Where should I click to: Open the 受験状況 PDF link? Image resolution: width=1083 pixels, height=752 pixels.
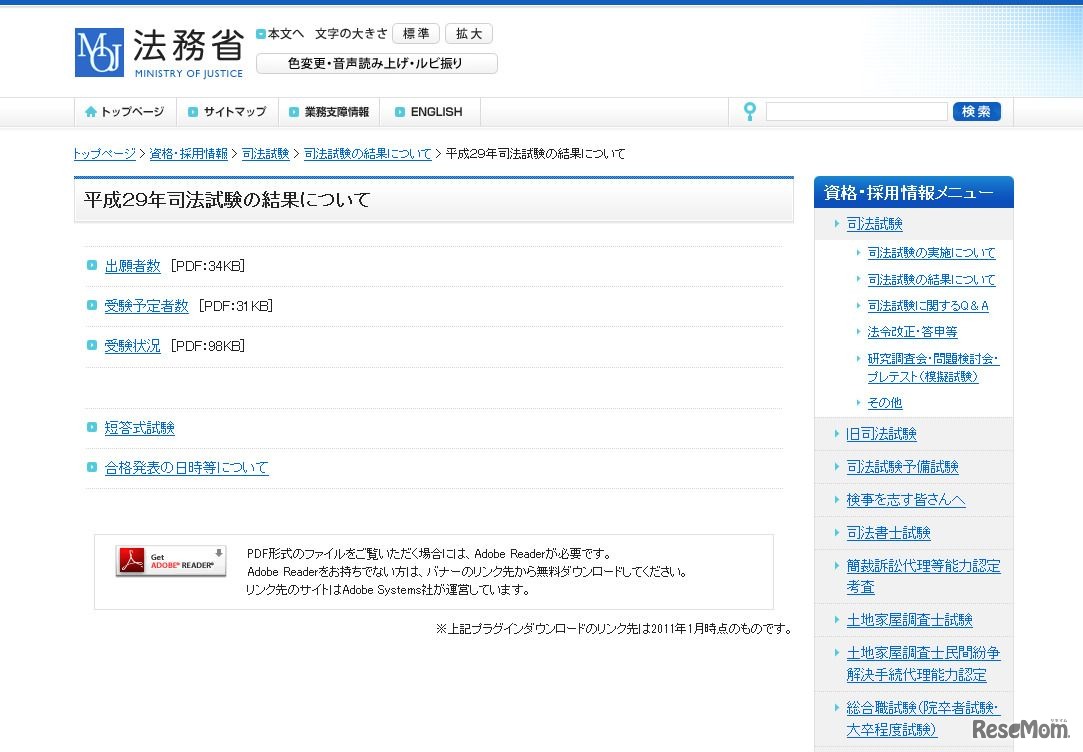132,345
